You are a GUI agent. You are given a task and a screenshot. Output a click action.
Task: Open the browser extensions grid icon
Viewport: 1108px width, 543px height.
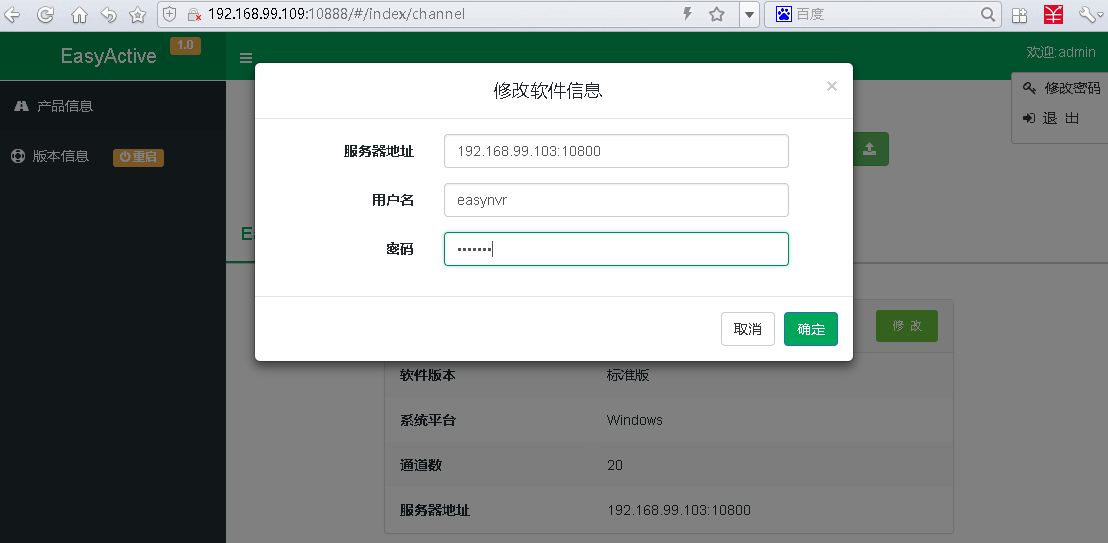click(1019, 15)
